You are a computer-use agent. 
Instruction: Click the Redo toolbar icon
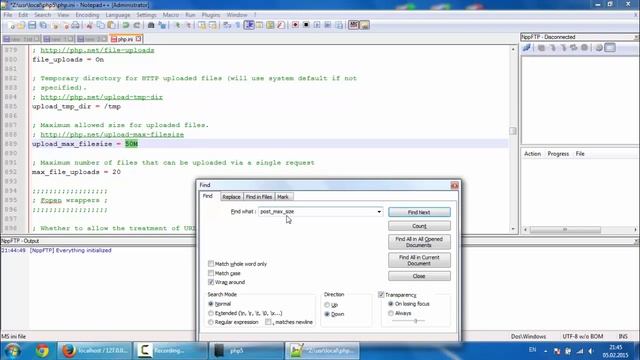(137, 25)
